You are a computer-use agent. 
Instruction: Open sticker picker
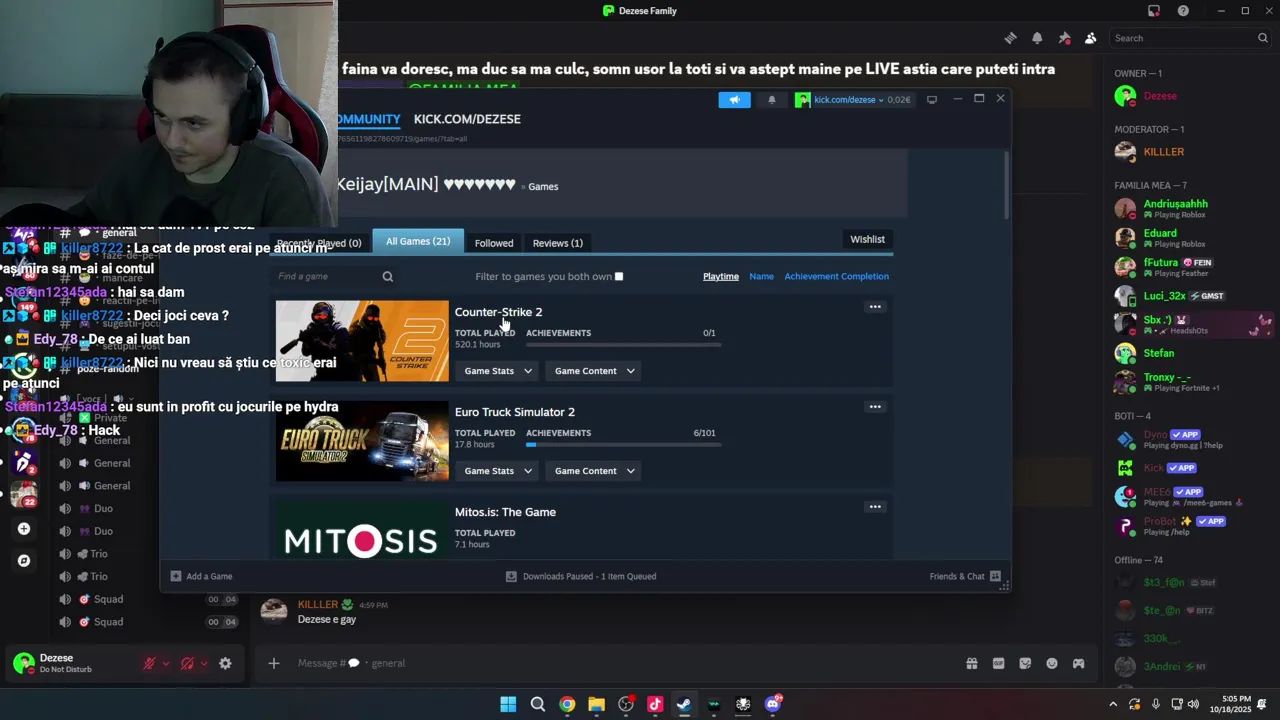coord(1025,663)
